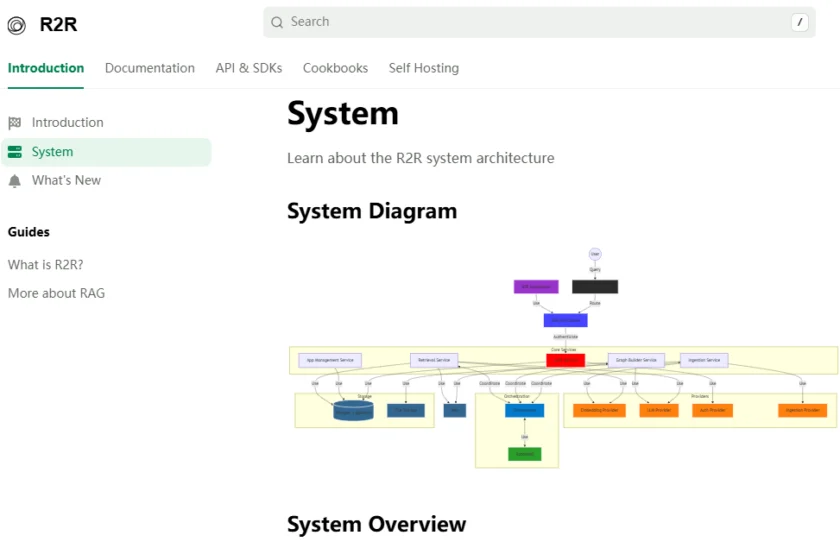
Task: Open the API & SDKs tab
Action: [x=249, y=68]
